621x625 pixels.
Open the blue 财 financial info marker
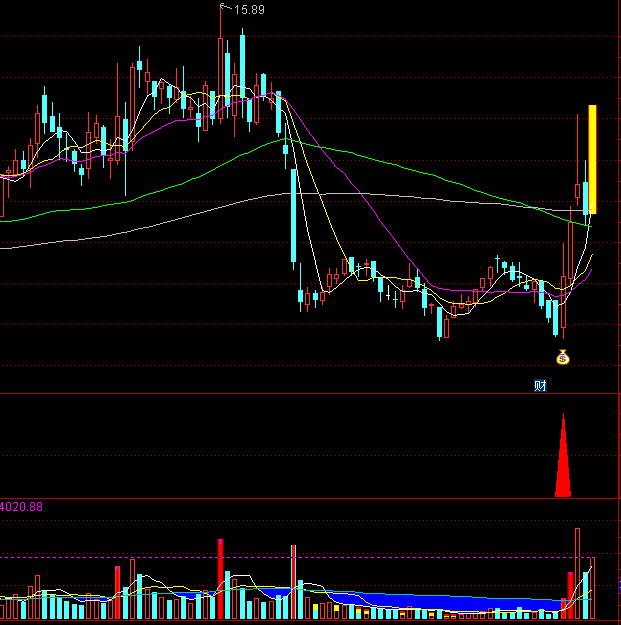pos(540,385)
